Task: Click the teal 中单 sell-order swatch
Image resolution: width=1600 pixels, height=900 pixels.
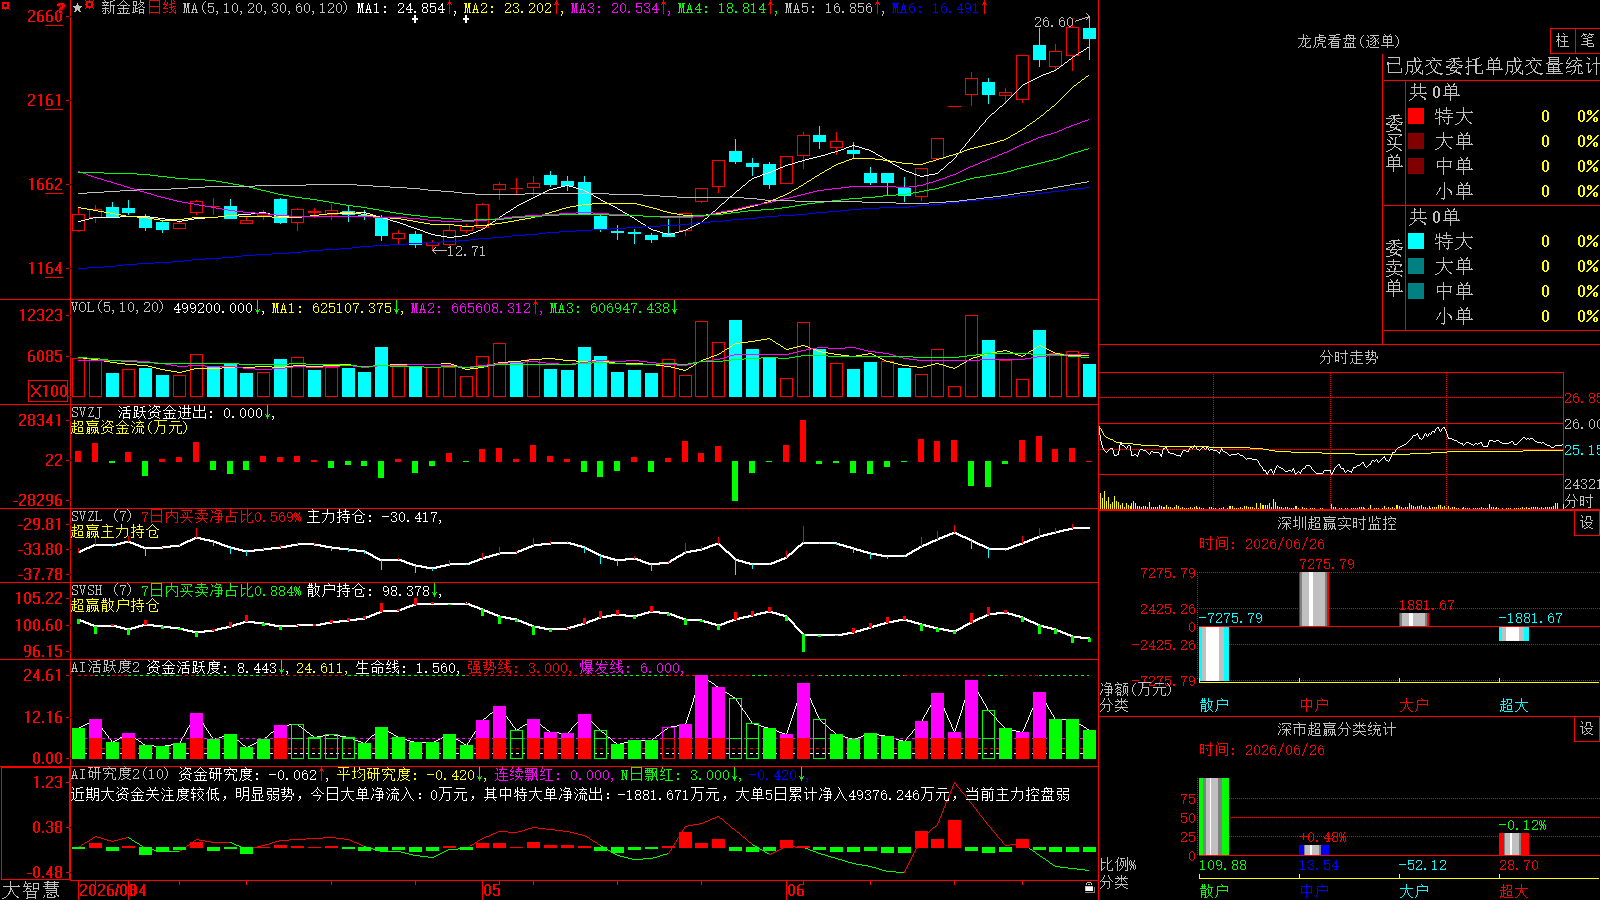Action: 1416,291
